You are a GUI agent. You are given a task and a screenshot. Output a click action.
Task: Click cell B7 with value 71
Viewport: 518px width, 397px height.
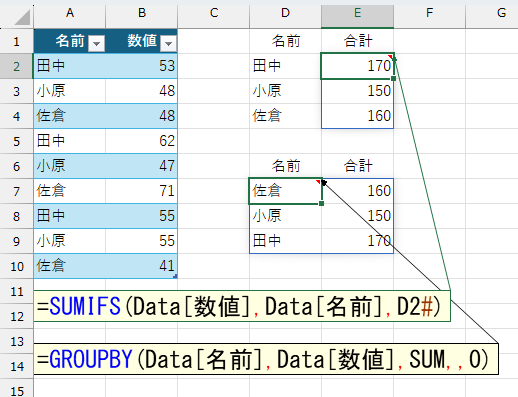[142, 191]
